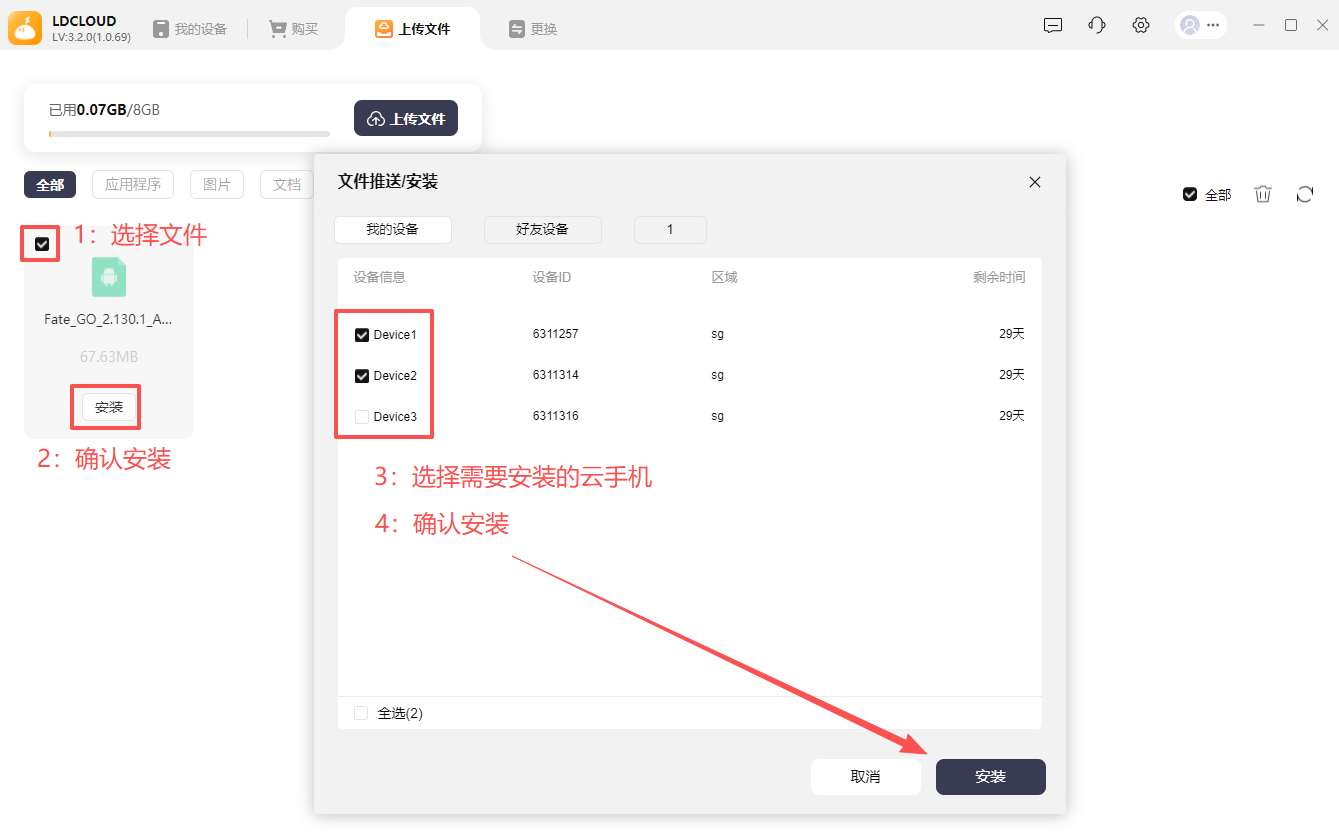
Task: Click the user account avatar icon
Action: point(1190,26)
